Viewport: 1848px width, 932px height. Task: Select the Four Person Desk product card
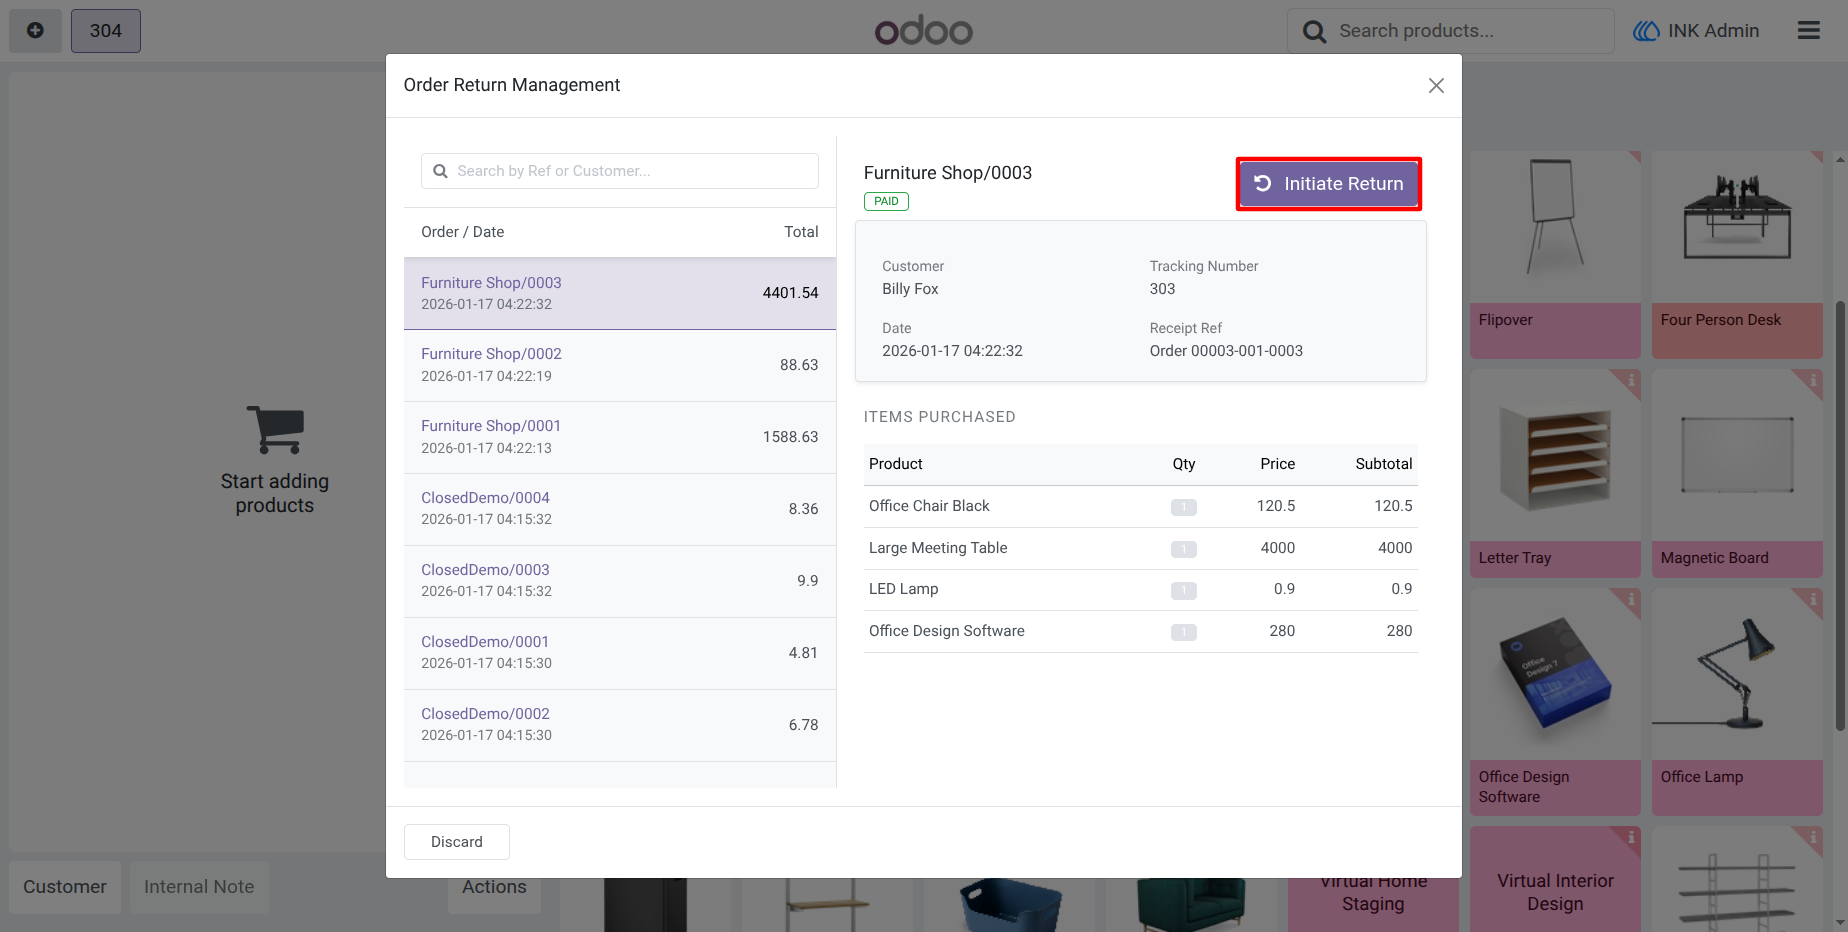click(x=1737, y=255)
